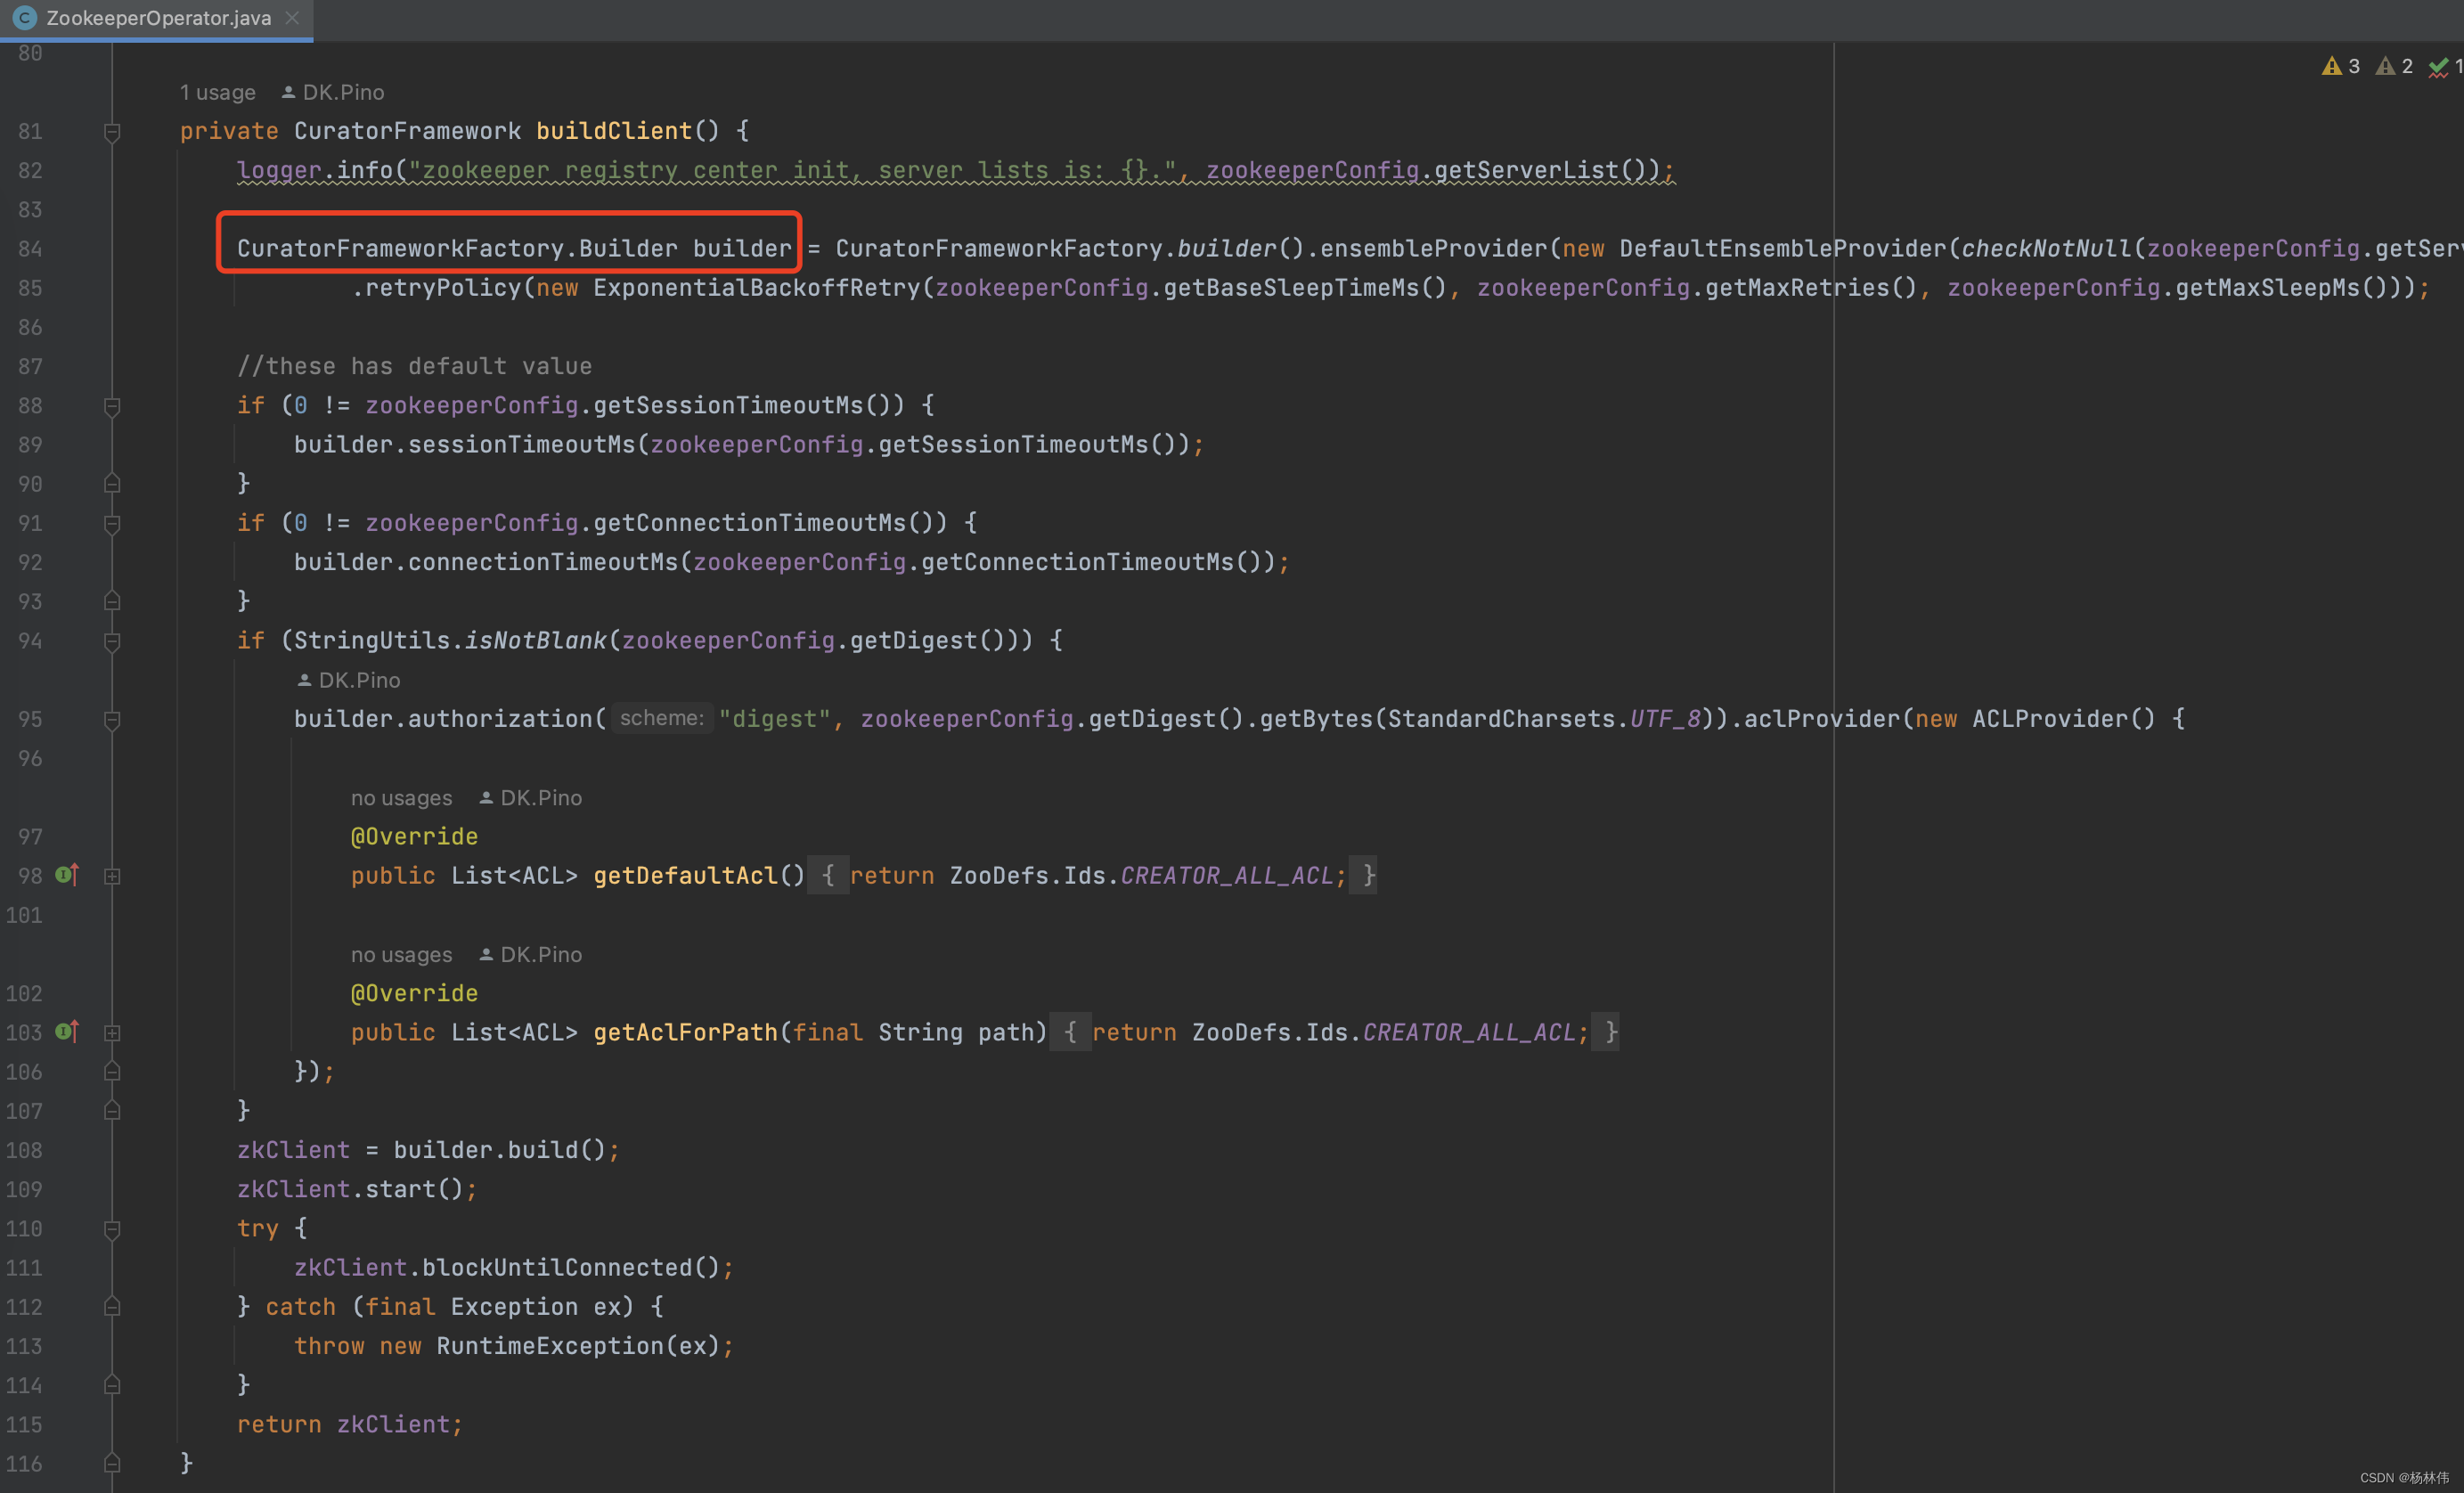Open the '1 usage' hint above buildClient
Image resolution: width=2464 pixels, height=1493 pixels.
[217, 92]
